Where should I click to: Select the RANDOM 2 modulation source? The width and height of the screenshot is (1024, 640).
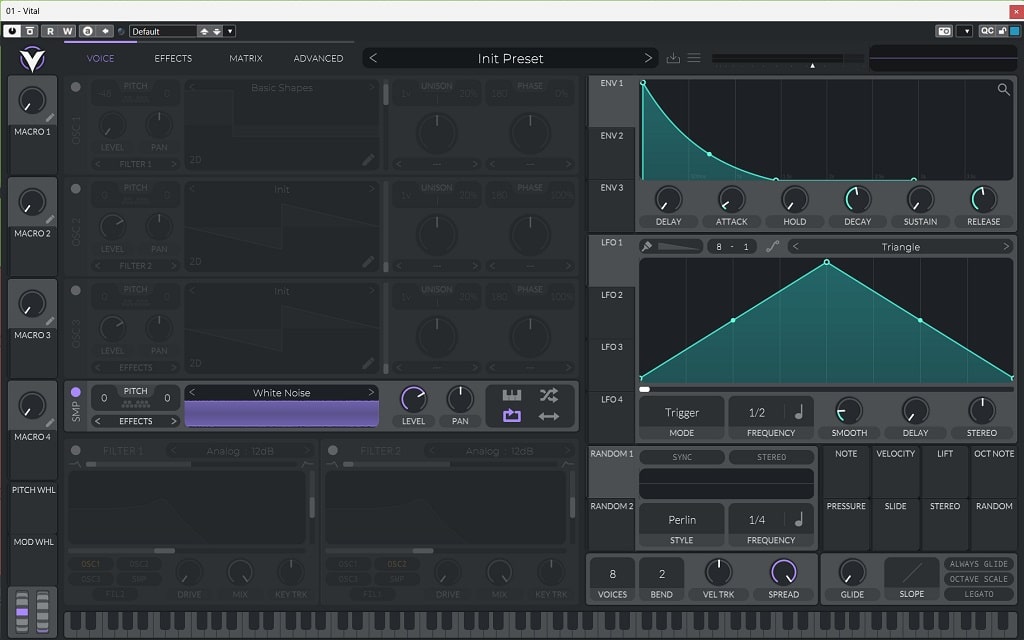click(612, 524)
